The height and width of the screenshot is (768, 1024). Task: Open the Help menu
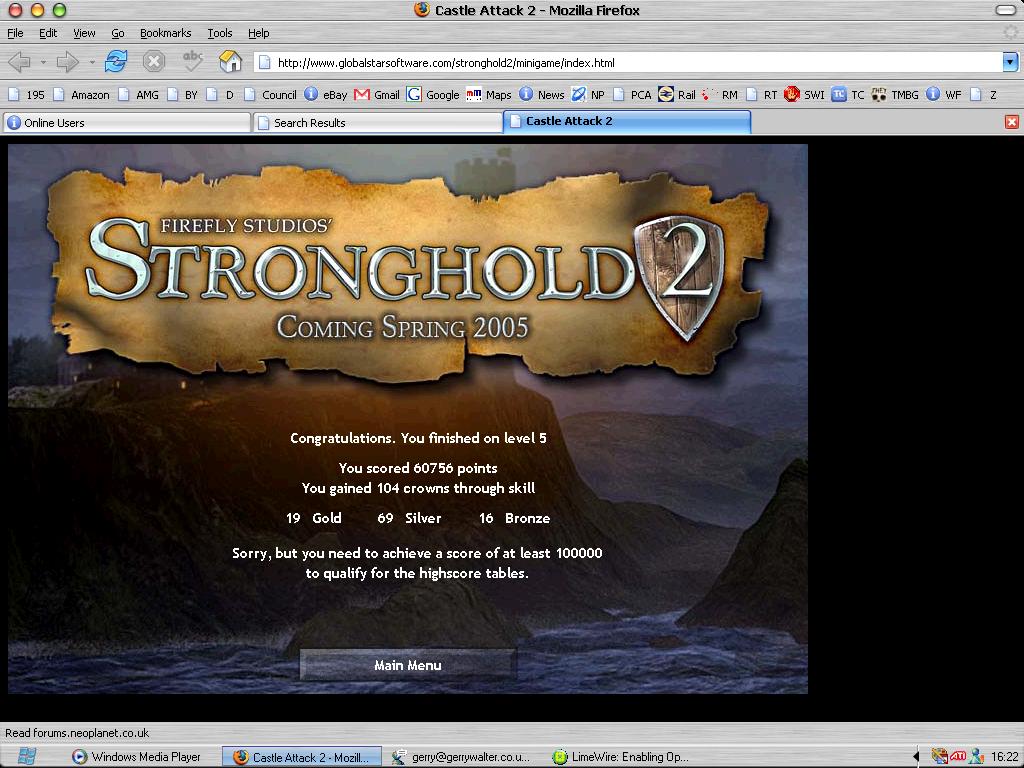[258, 33]
